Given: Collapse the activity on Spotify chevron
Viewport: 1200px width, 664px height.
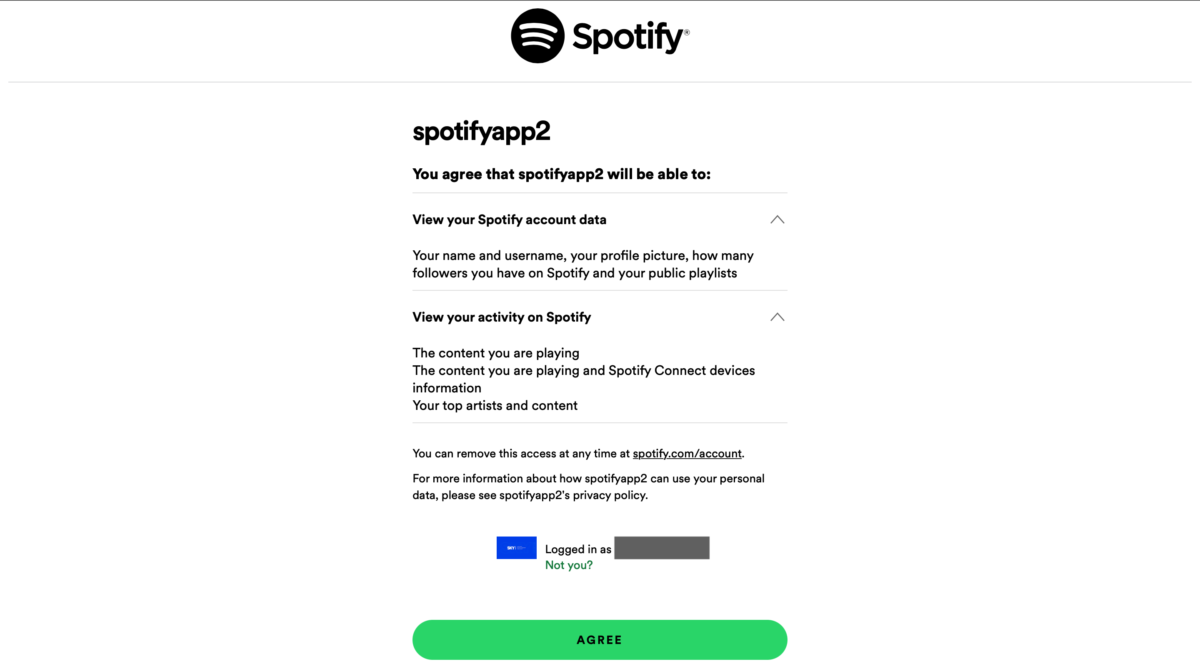Looking at the screenshot, I should tap(777, 317).
